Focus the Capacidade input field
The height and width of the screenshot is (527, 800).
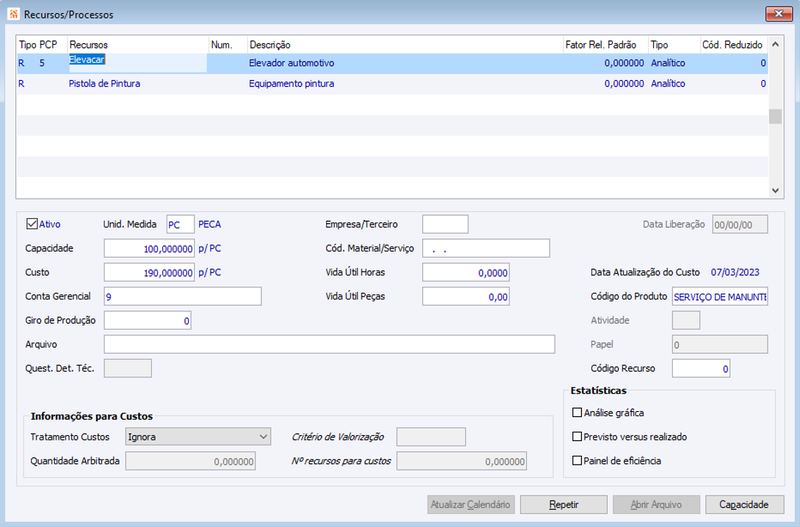click(x=149, y=248)
